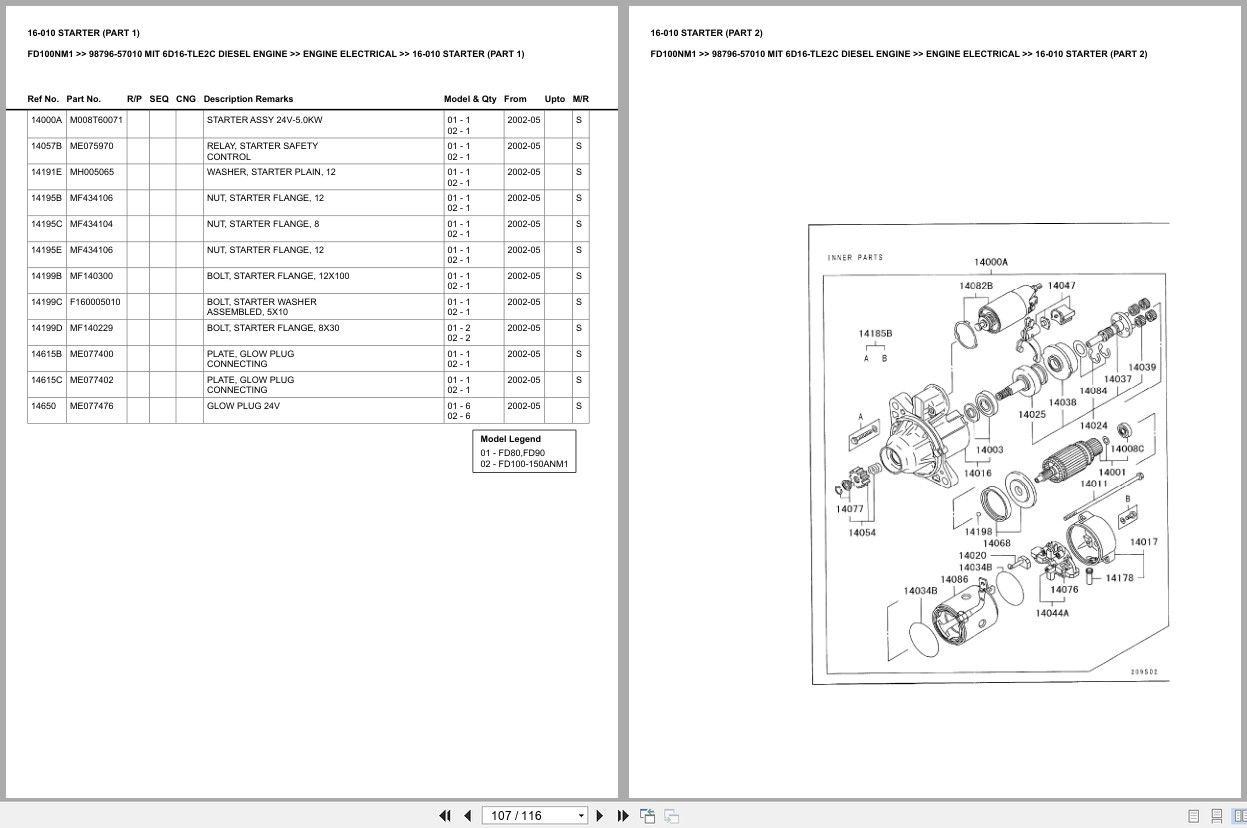Screen dimensions: 1247x828
Task: Open the page number dropdown arrow
Action: point(581,816)
